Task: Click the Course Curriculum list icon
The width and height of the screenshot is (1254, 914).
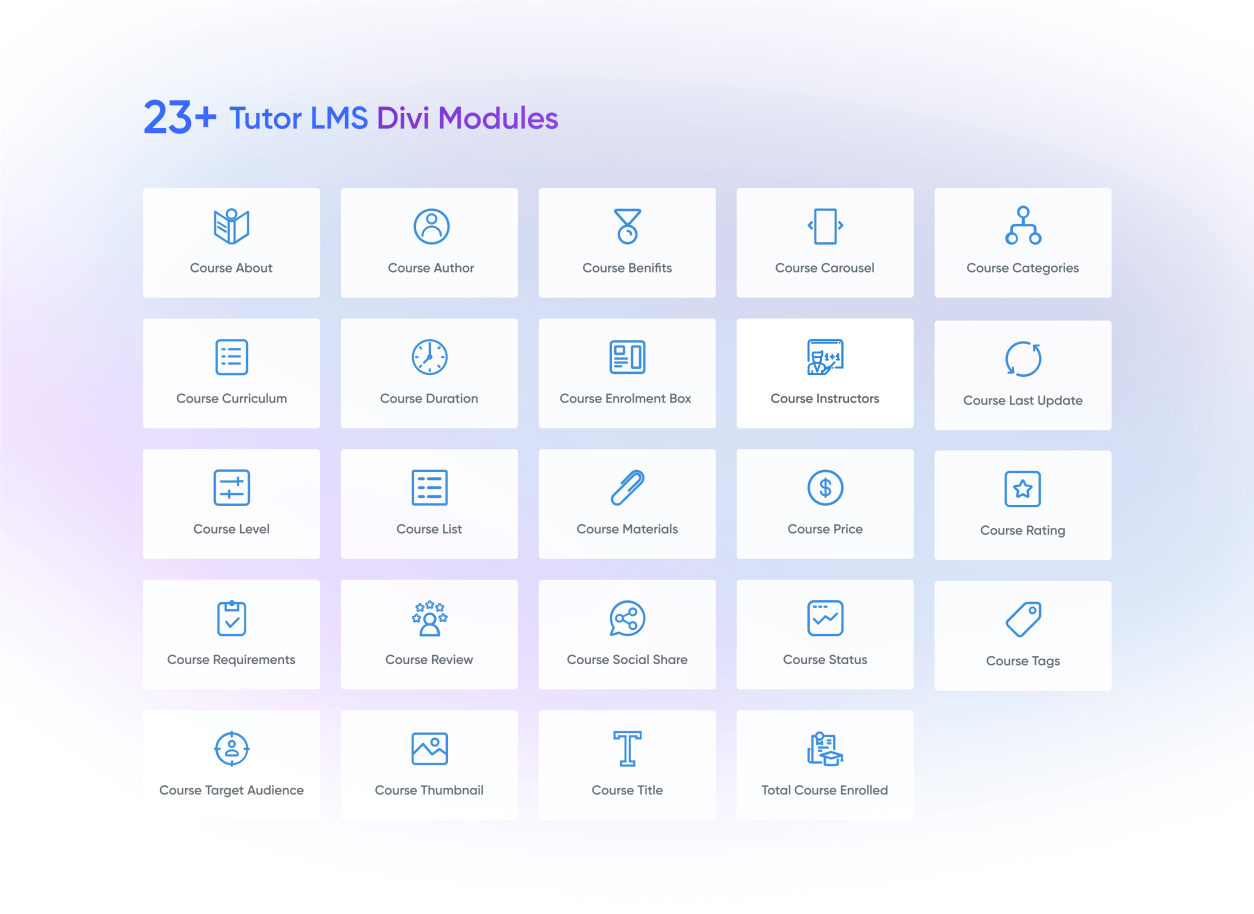Action: click(231, 356)
